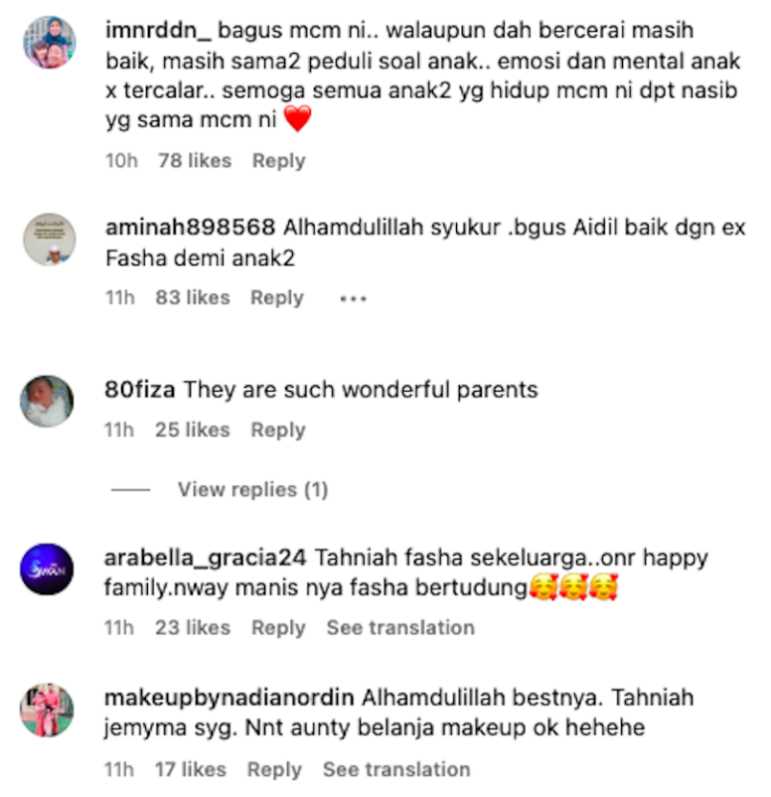771x797 pixels.
Task: View 83 likes on aminah898568 comment
Action: (193, 297)
